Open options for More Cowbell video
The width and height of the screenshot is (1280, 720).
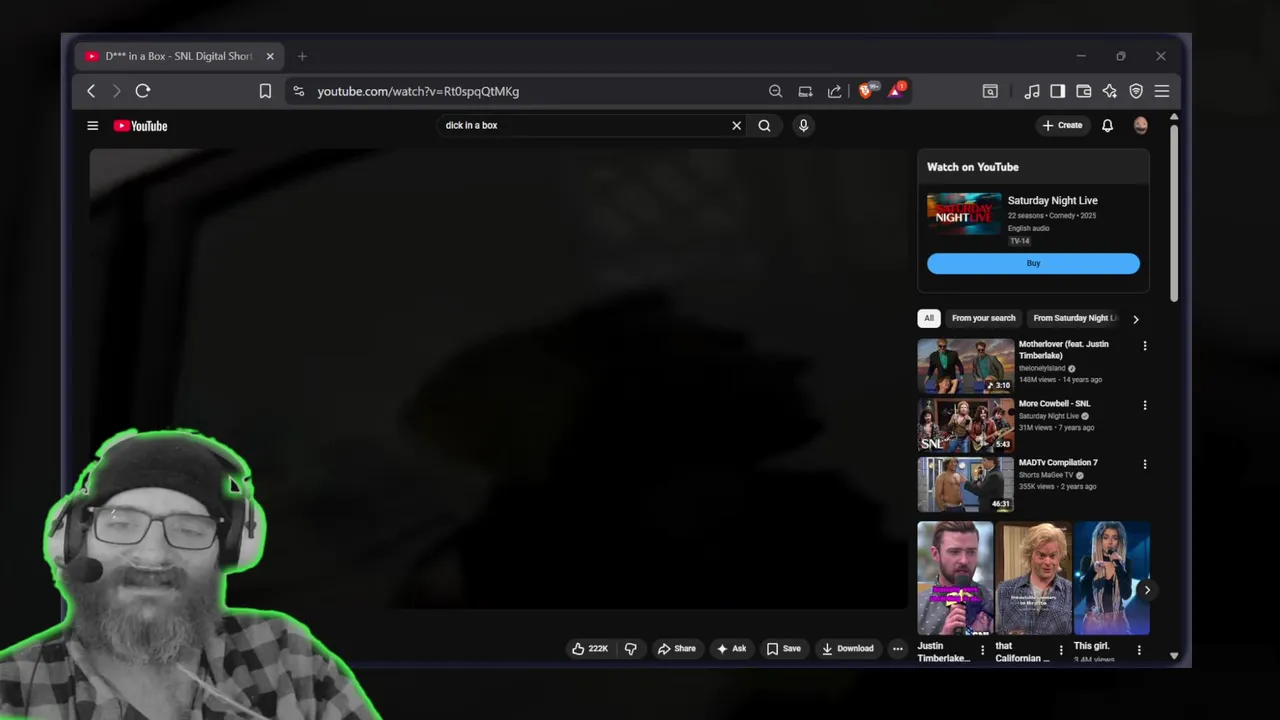point(1145,405)
